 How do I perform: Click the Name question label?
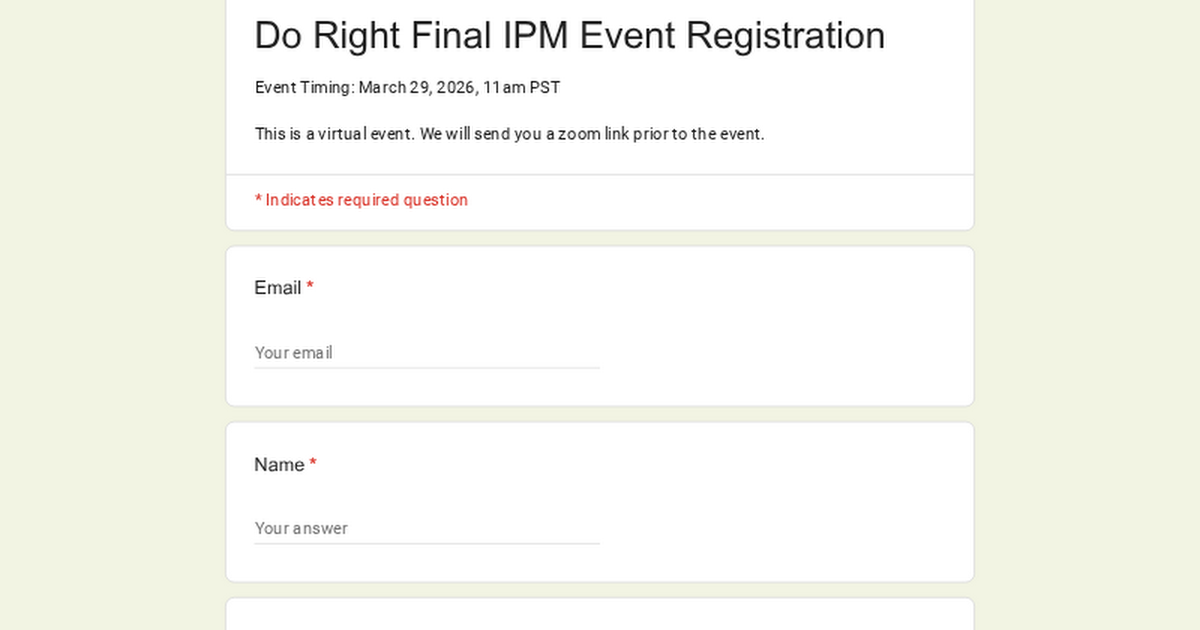click(279, 464)
